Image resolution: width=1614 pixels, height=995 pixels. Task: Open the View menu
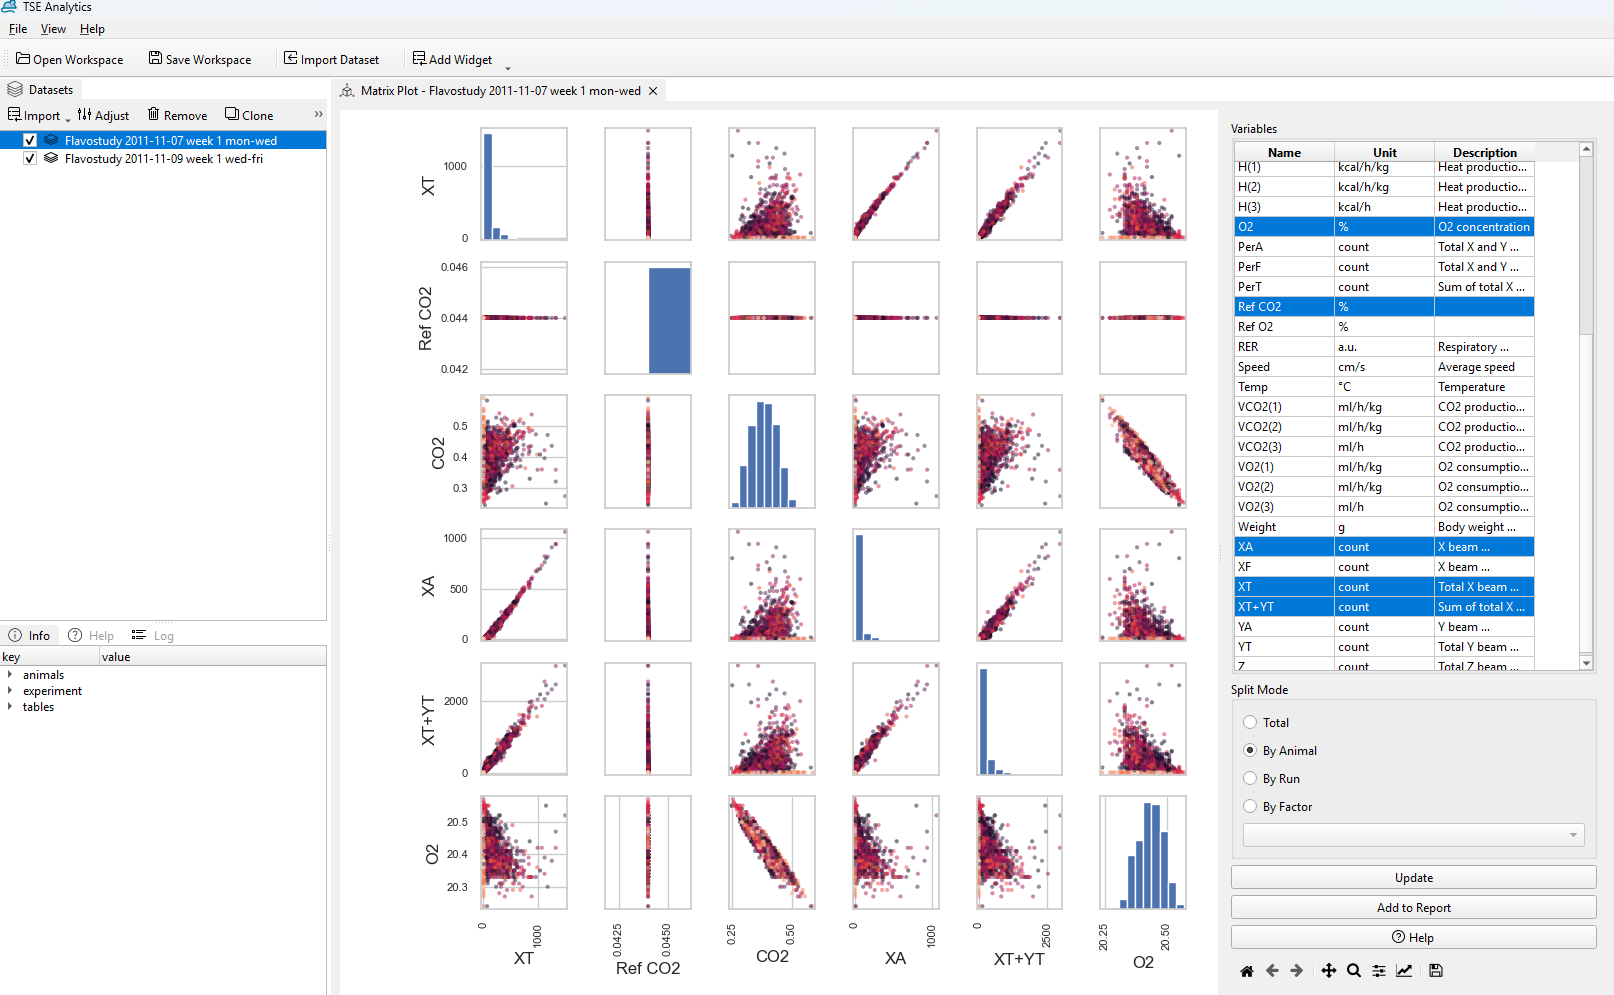(53, 29)
